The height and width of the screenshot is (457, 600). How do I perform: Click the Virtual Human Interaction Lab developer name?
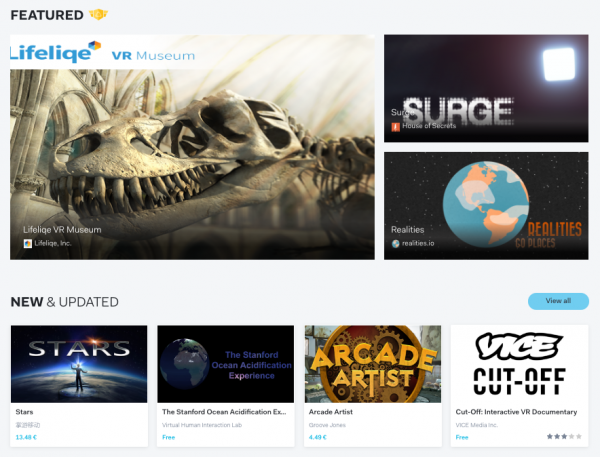tap(206, 424)
